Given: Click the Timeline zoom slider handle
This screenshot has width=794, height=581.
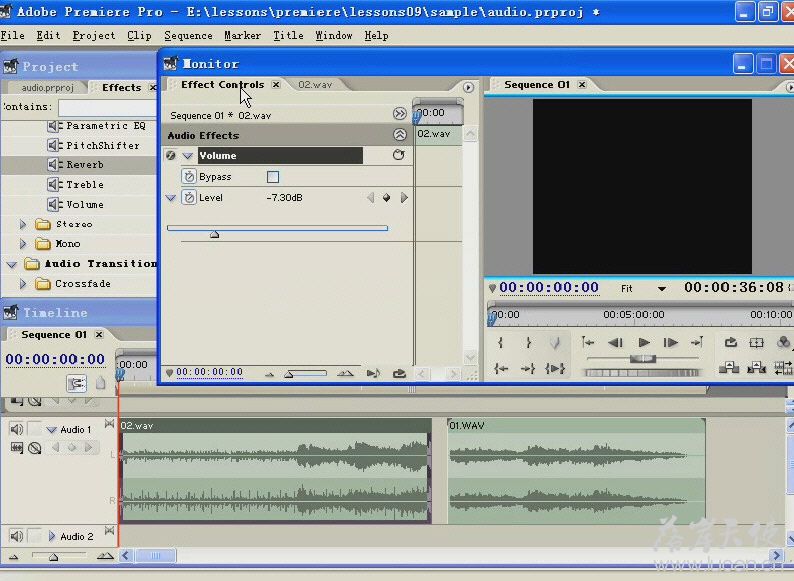Looking at the screenshot, I should pyautogui.click(x=53, y=557).
